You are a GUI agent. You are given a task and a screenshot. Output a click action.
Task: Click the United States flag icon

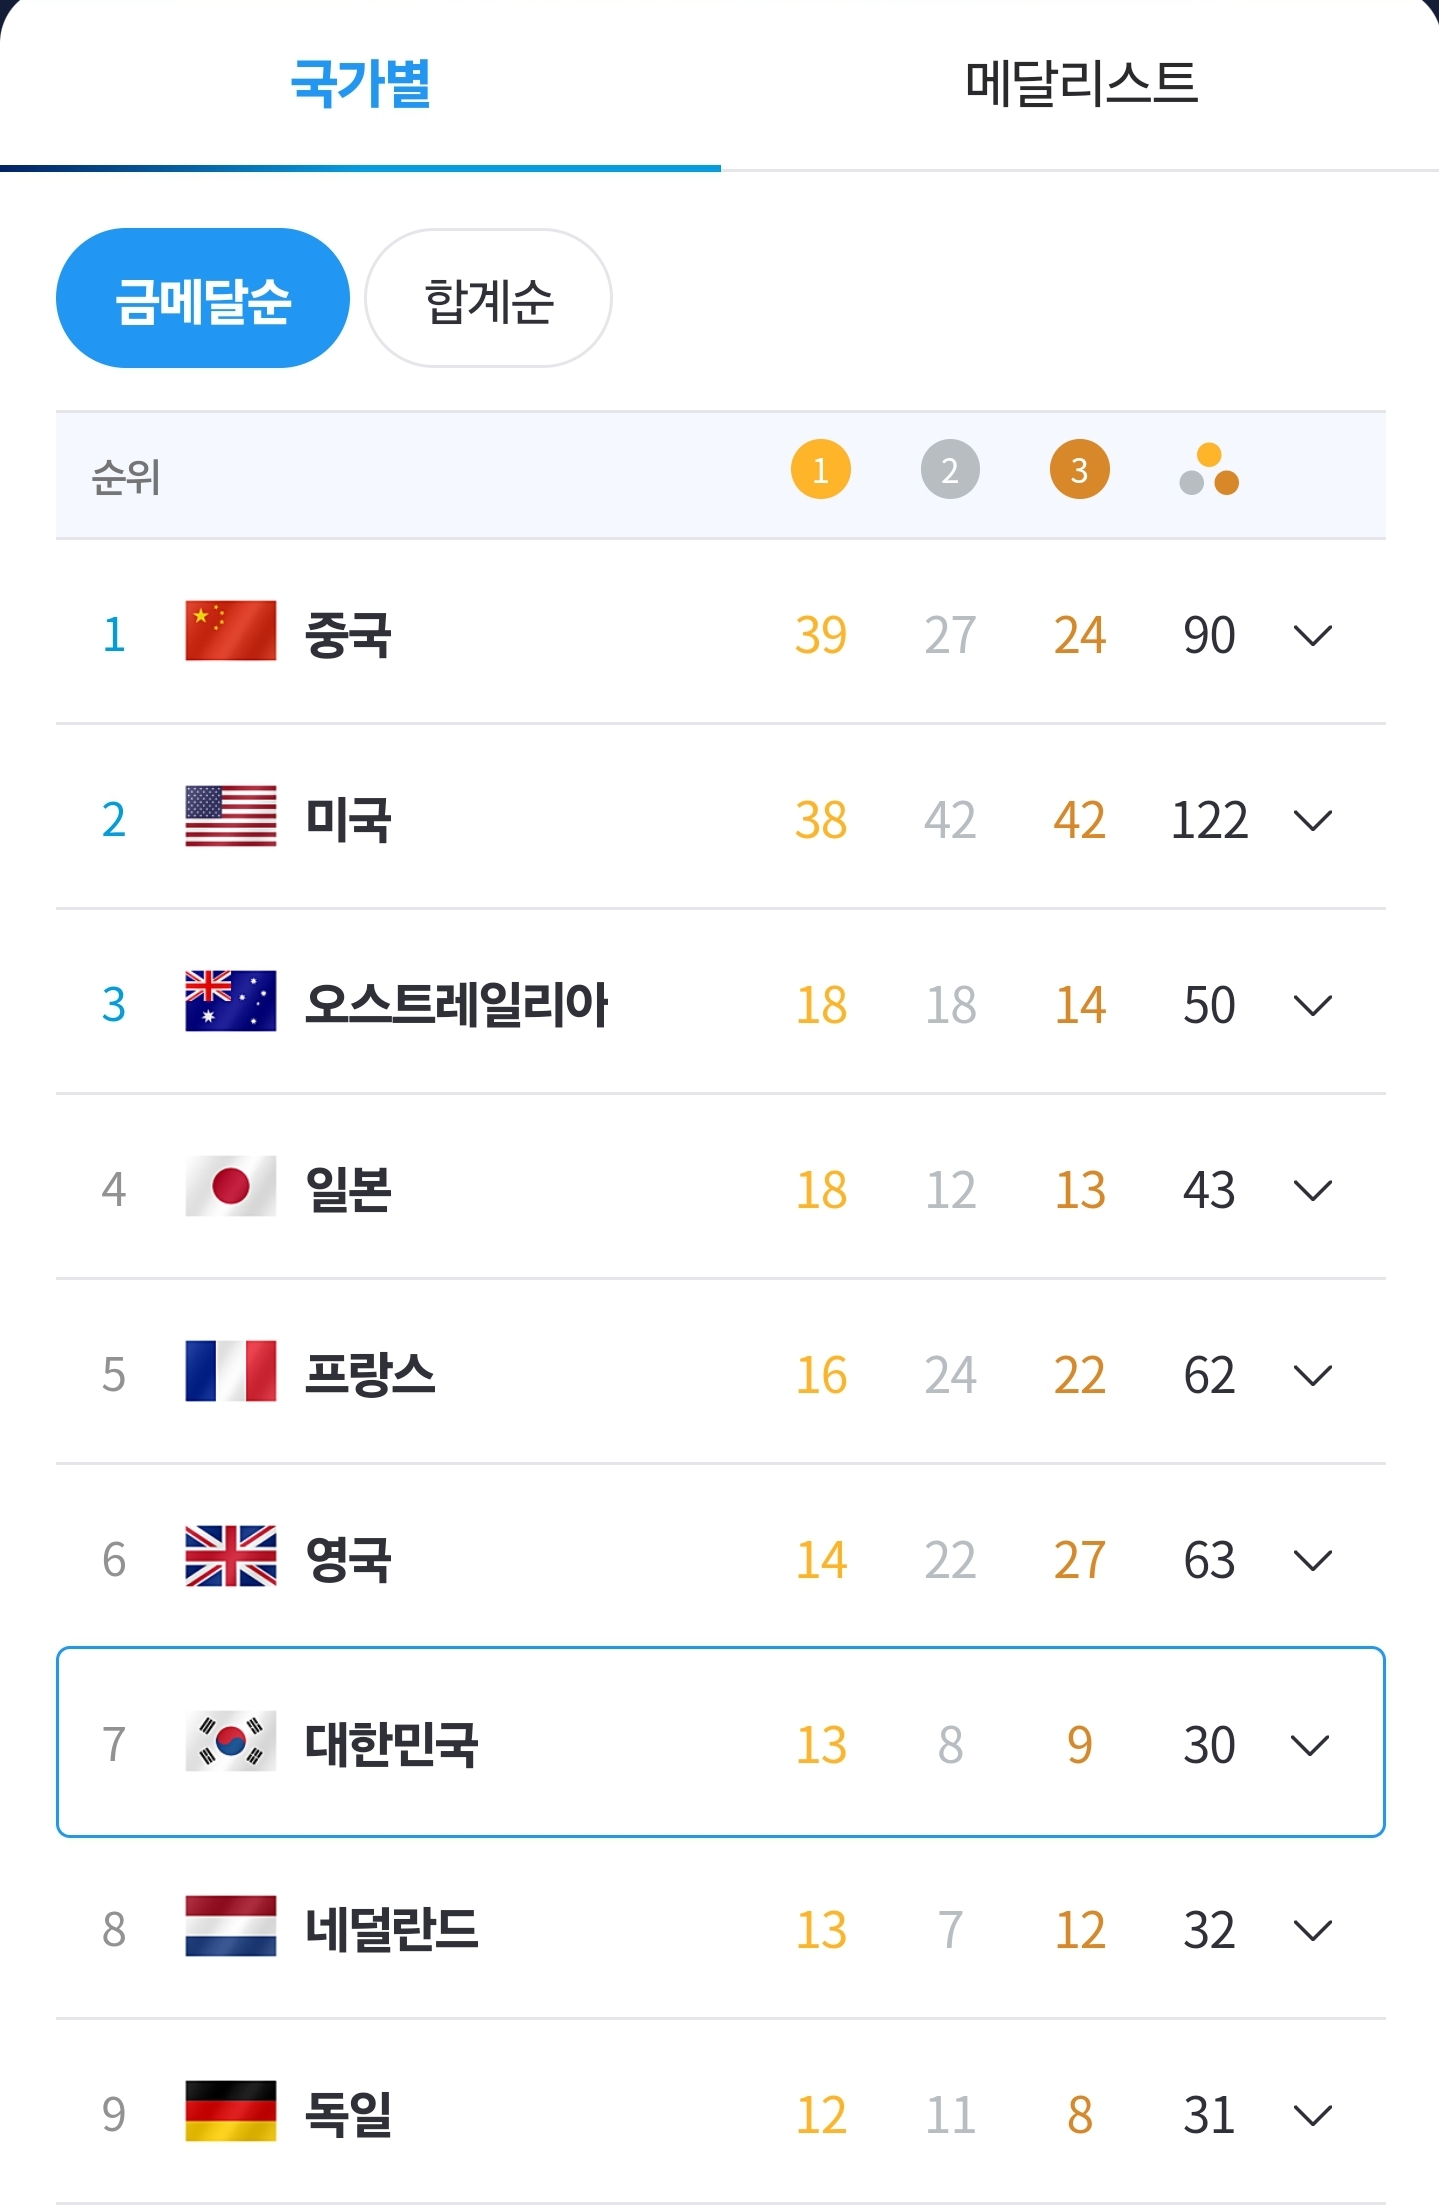(x=231, y=816)
